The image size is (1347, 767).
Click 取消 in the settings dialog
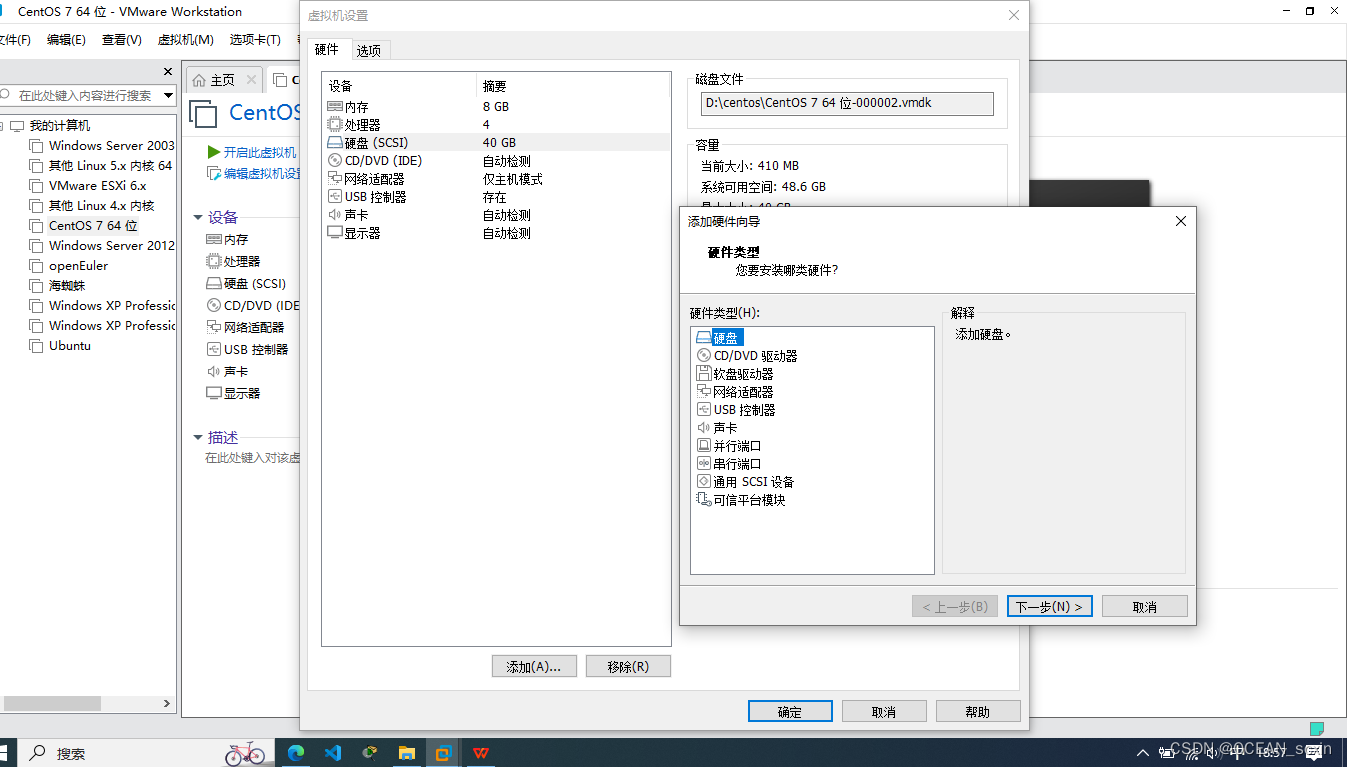pos(884,711)
